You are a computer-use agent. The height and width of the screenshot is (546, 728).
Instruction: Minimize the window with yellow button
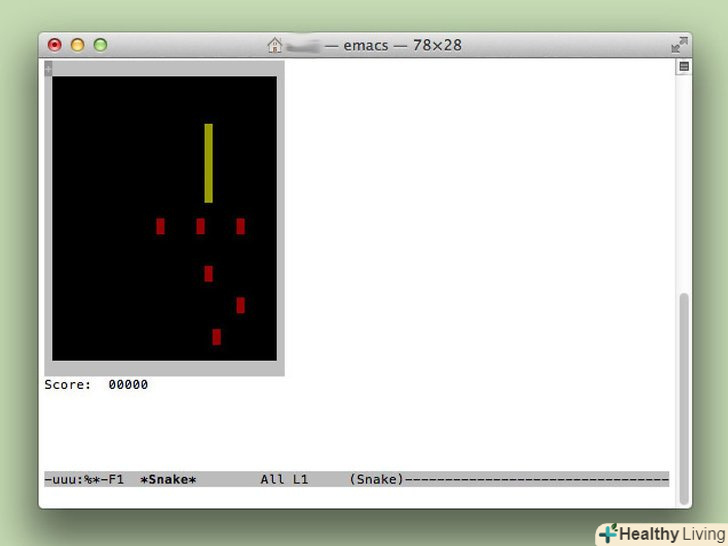tap(78, 45)
